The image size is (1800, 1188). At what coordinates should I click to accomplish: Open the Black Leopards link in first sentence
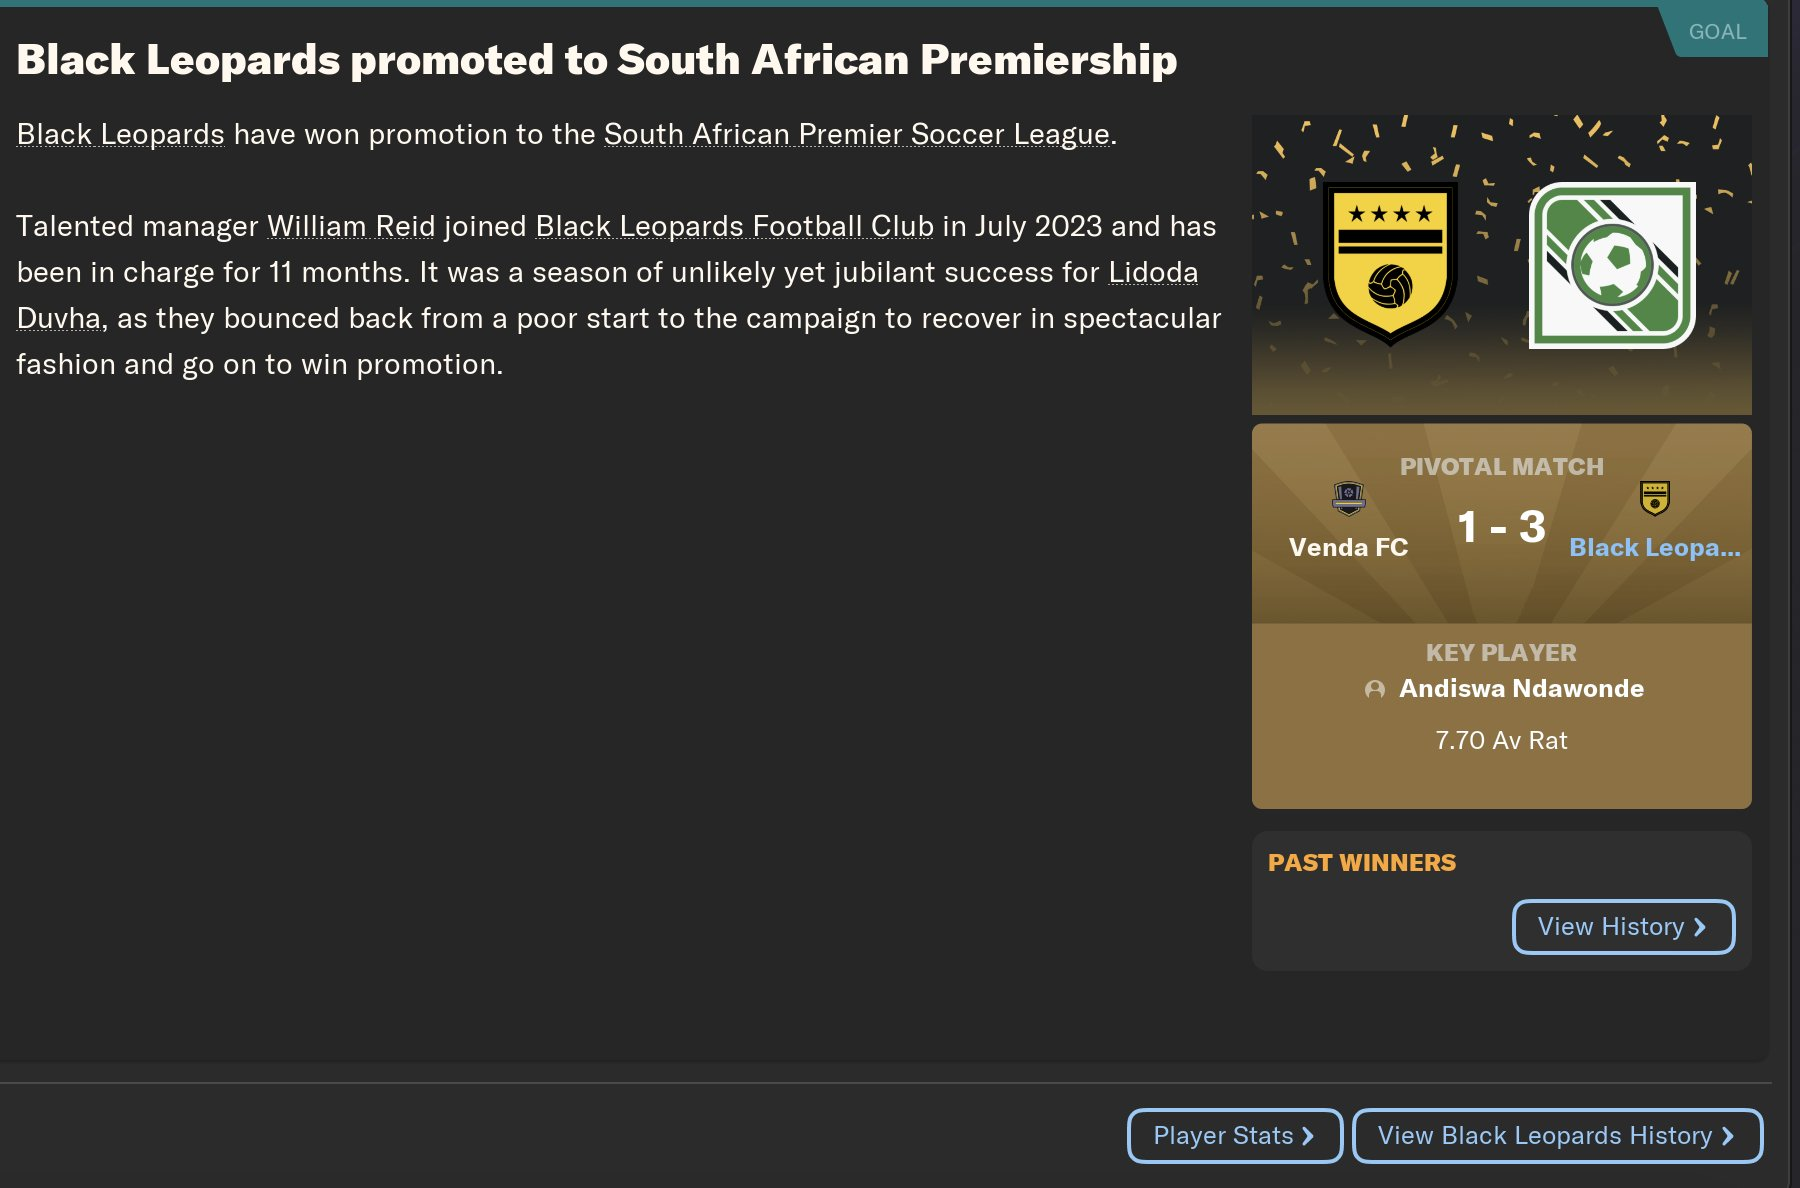point(121,134)
